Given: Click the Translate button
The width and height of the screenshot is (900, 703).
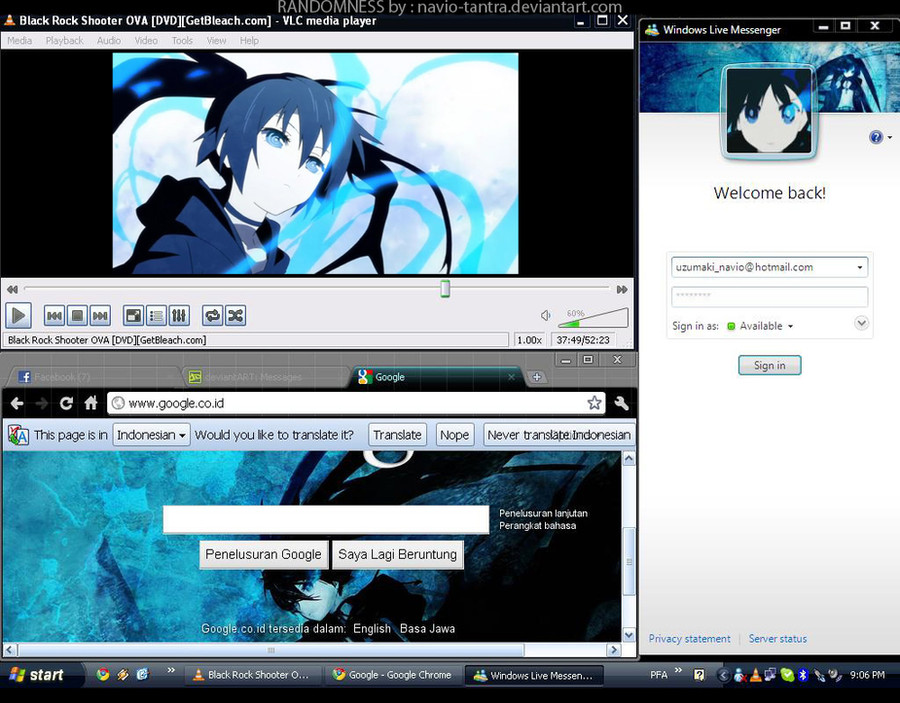Looking at the screenshot, I should pos(397,435).
